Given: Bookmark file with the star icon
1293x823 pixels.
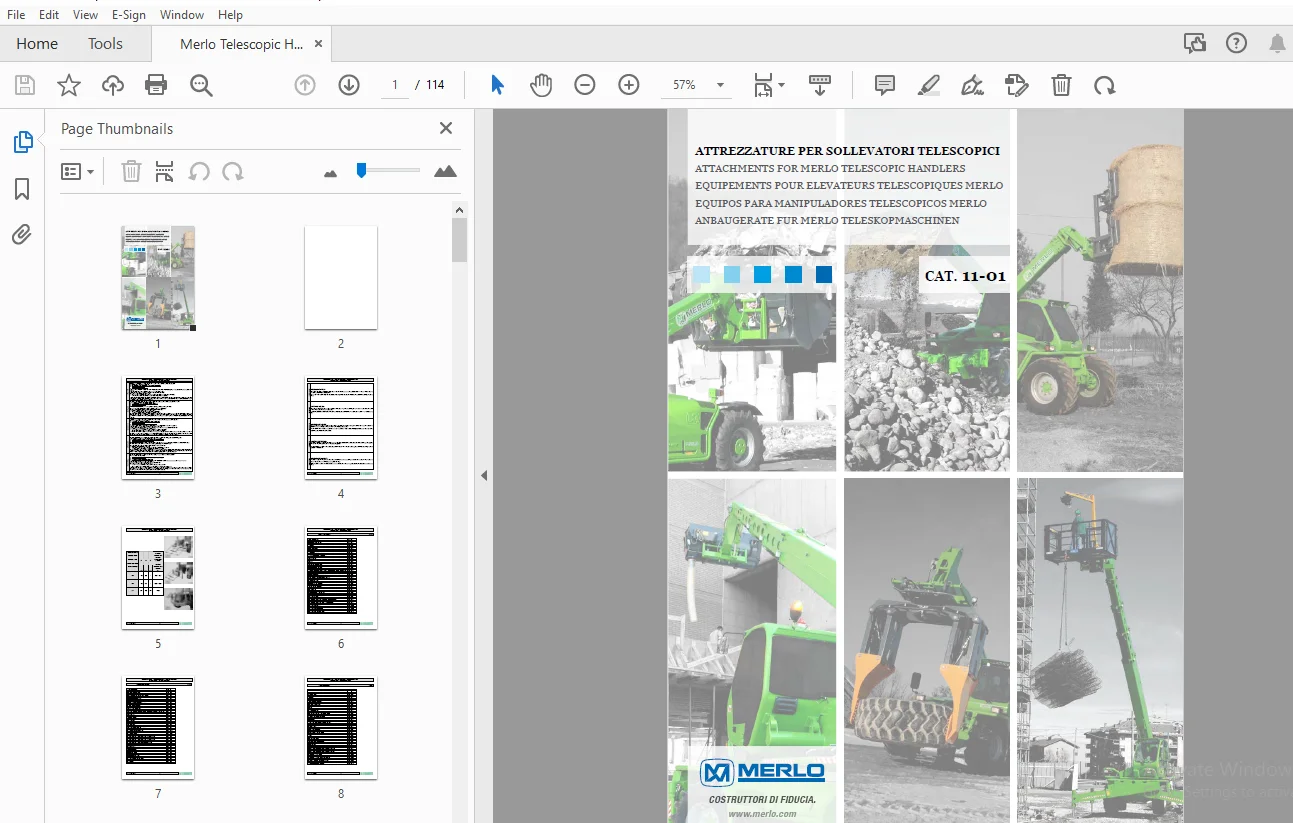Looking at the screenshot, I should click(68, 85).
